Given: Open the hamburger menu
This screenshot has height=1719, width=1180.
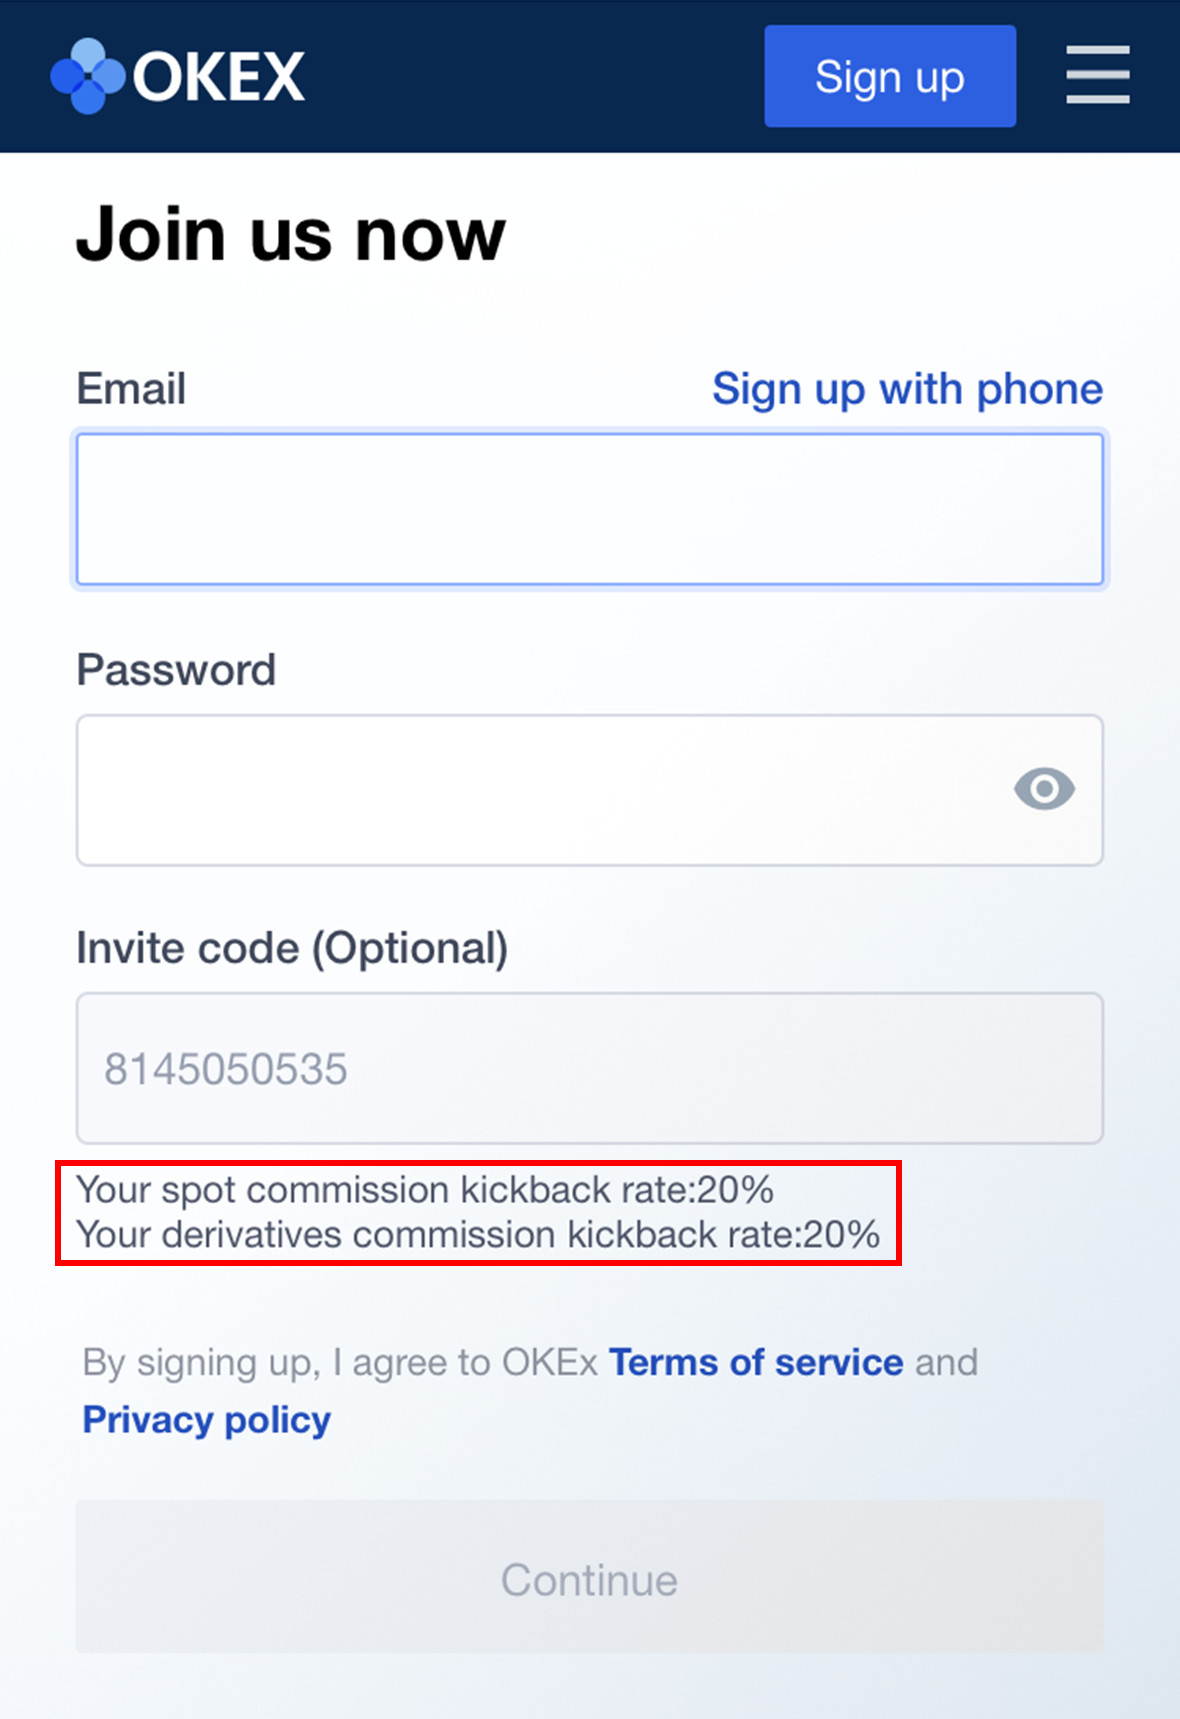Looking at the screenshot, I should pyautogui.click(x=1097, y=75).
